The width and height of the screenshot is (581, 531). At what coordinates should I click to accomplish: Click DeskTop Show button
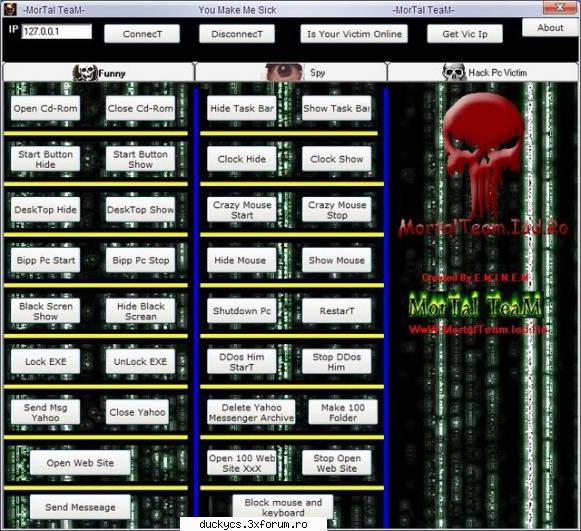tap(140, 209)
